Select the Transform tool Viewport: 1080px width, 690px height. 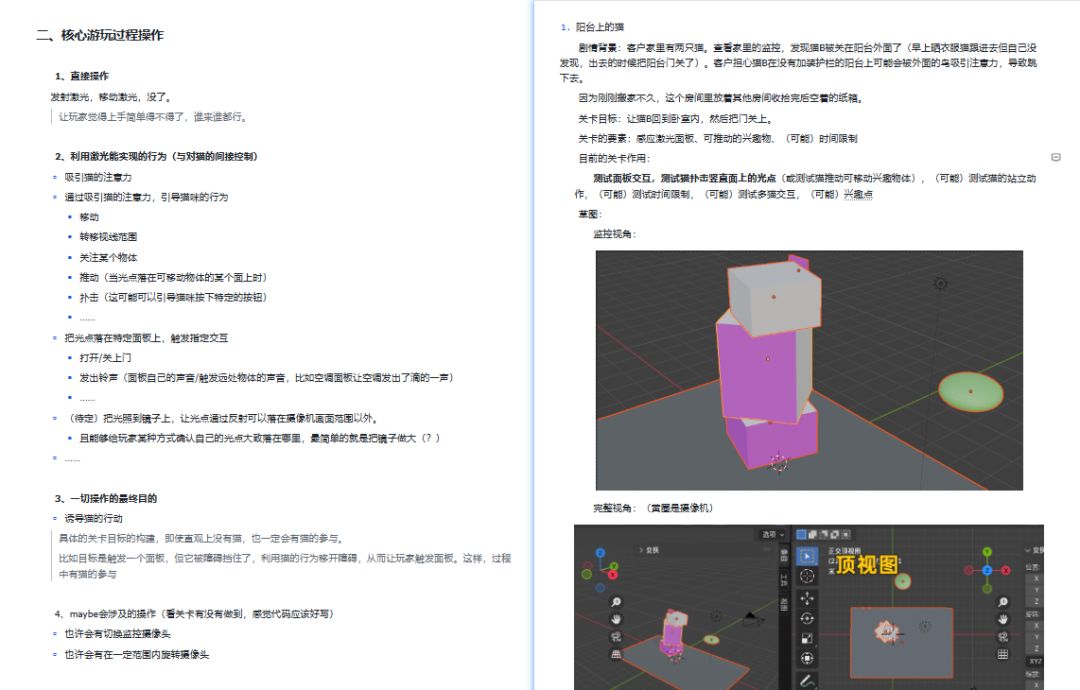(807, 658)
